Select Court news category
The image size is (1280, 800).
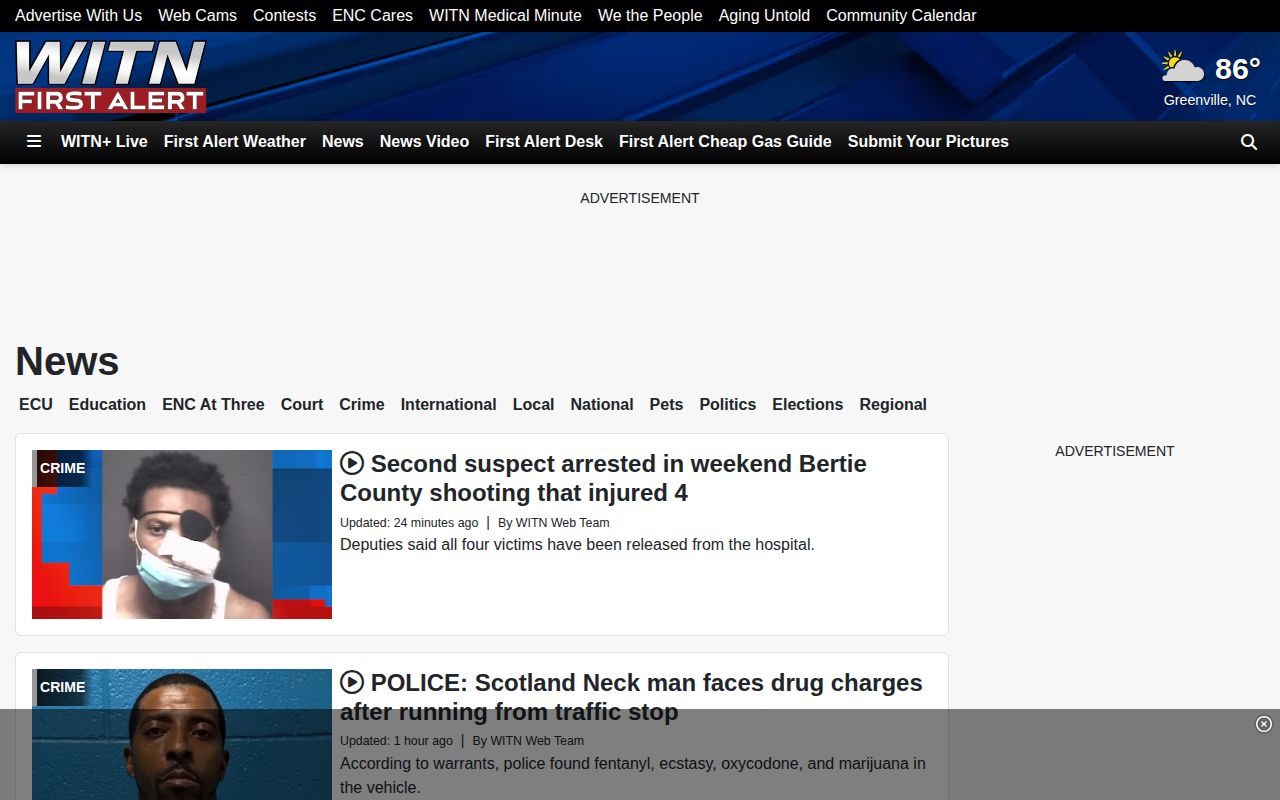(302, 404)
